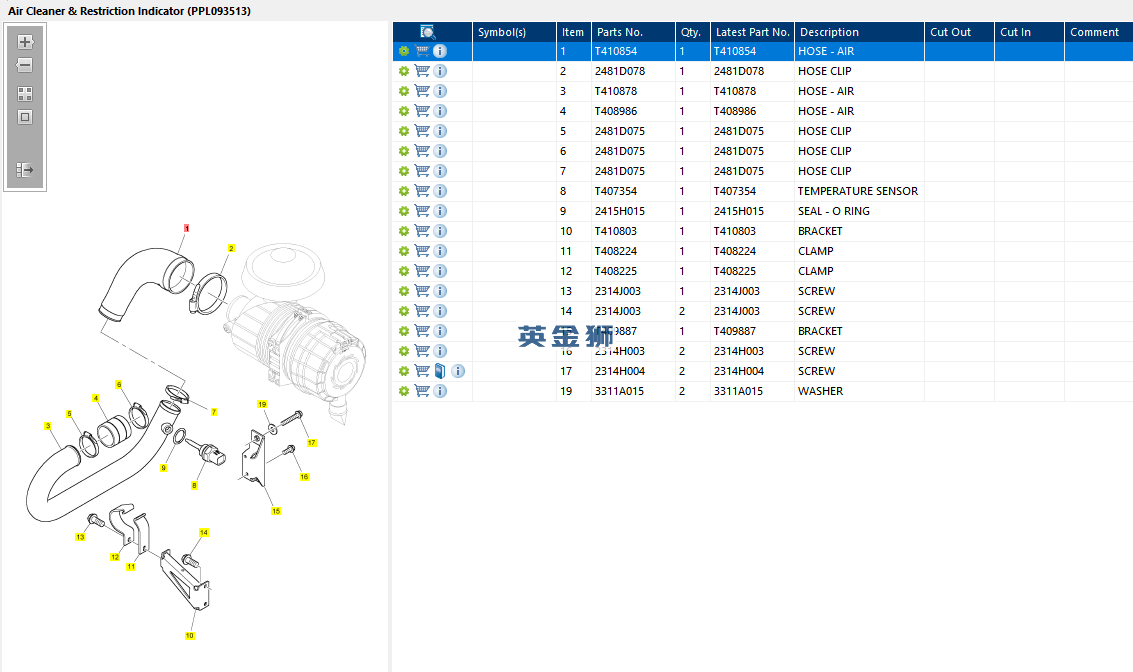Click callout 8 sensor label on diagram
Image resolution: width=1133 pixels, height=672 pixels.
194,486
